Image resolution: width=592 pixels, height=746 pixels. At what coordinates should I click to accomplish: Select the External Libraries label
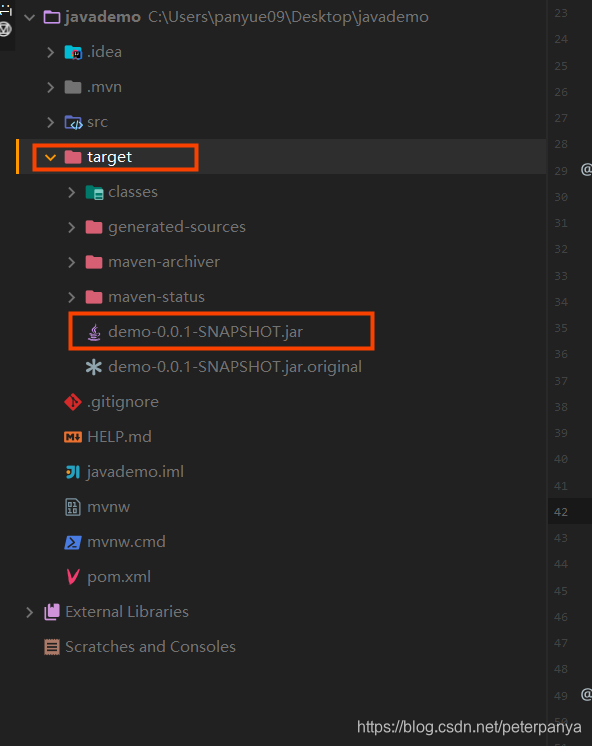point(127,612)
